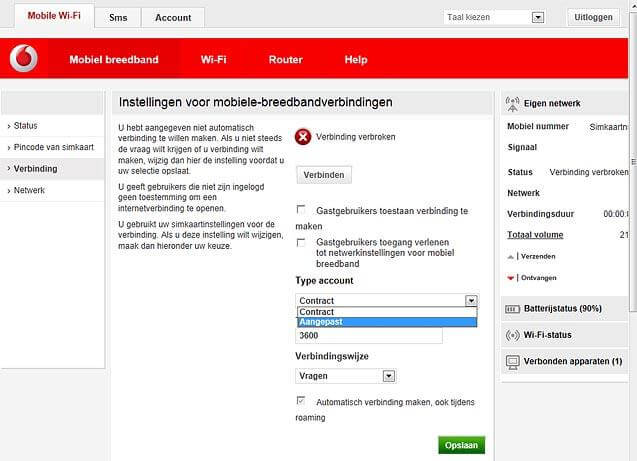Choose Contract option in the dropdown list
Screen dimensions: 637x461
[387, 312]
